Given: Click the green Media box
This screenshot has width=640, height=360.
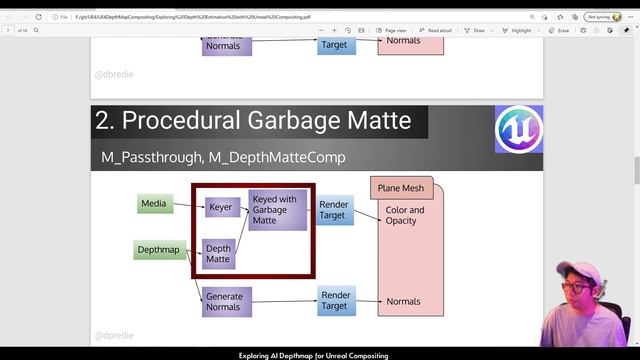Looking at the screenshot, I should (x=155, y=203).
